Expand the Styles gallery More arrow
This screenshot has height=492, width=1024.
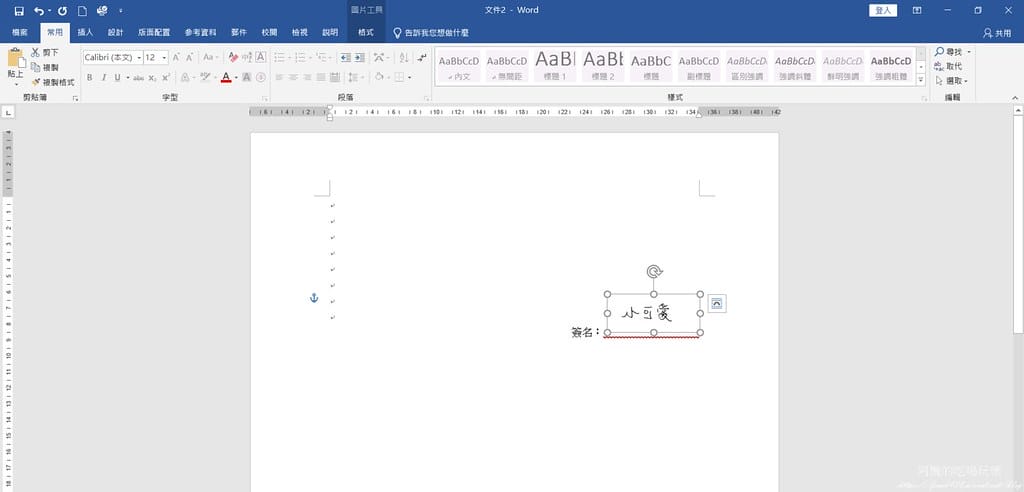[x=921, y=79]
